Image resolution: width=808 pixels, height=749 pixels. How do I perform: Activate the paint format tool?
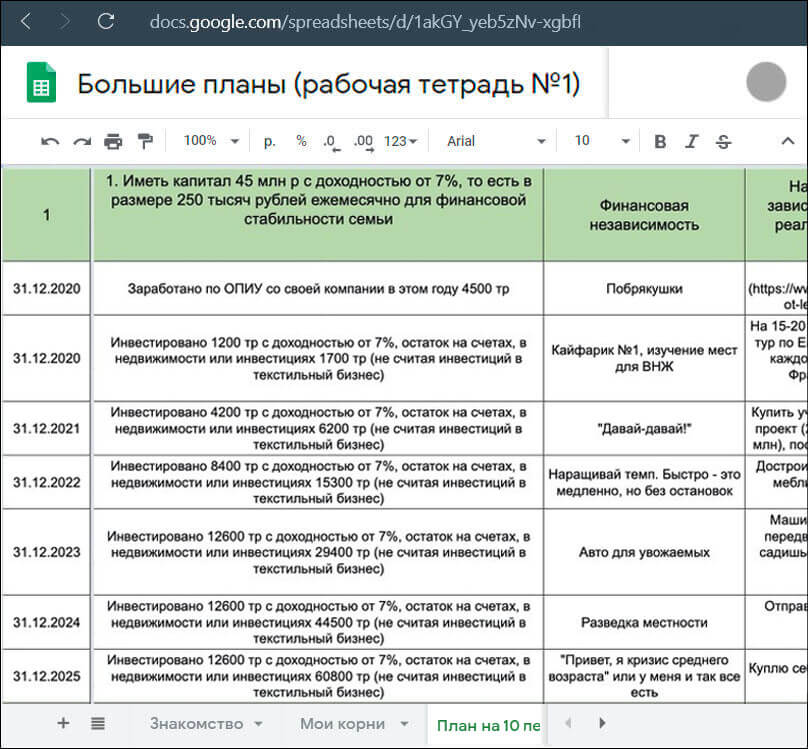coord(145,141)
